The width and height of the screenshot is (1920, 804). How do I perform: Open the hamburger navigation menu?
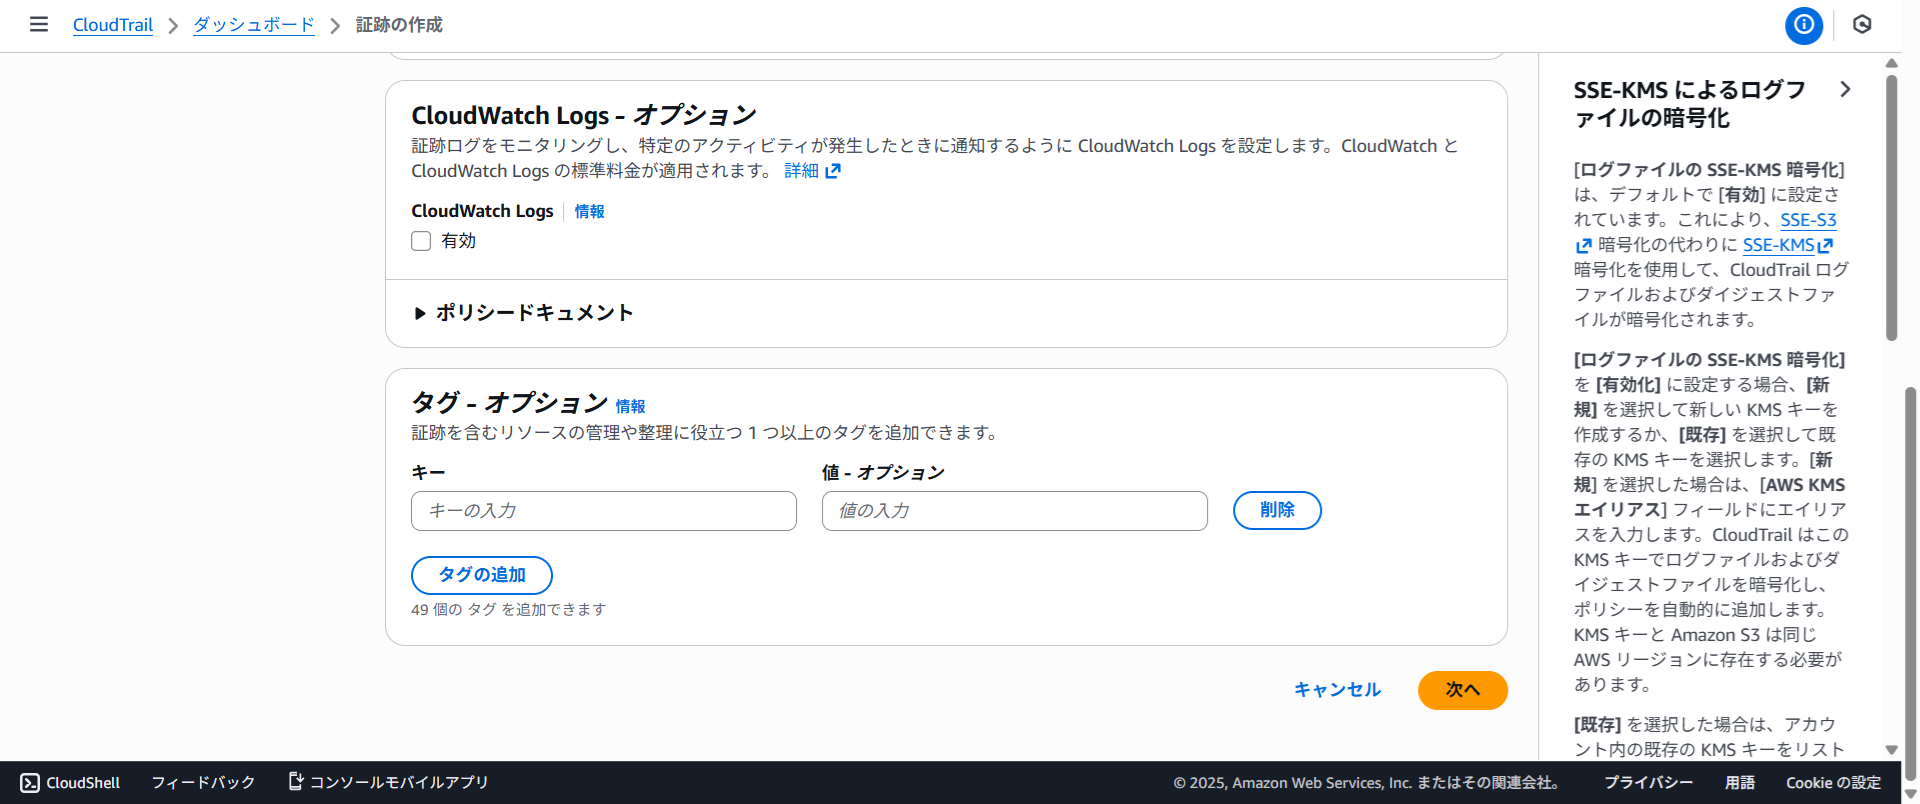(39, 24)
